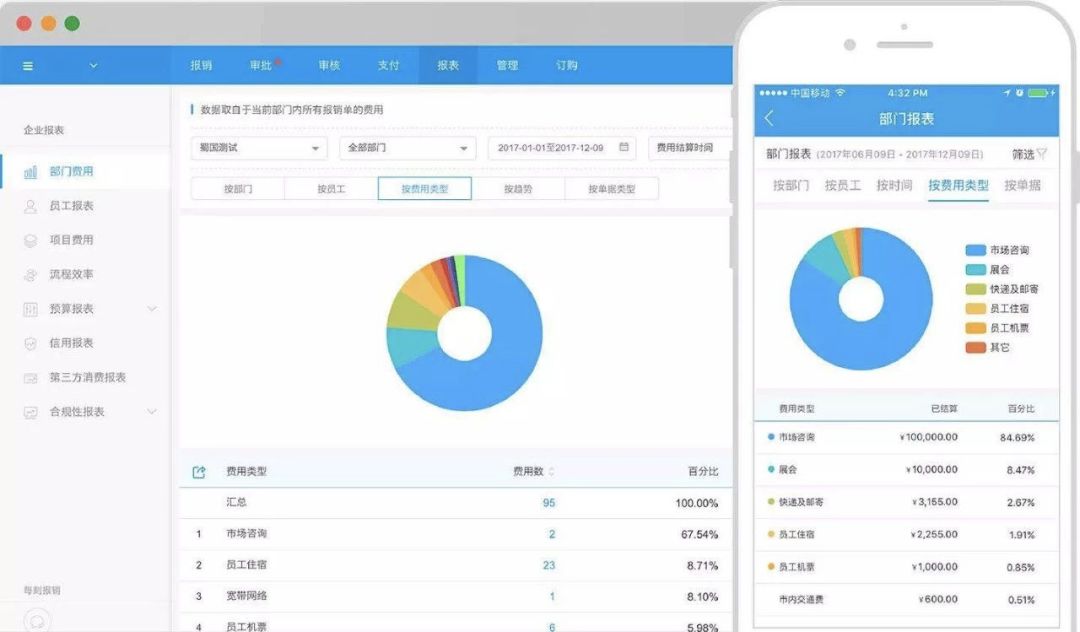Click the 汇总 count link 95

(549, 503)
